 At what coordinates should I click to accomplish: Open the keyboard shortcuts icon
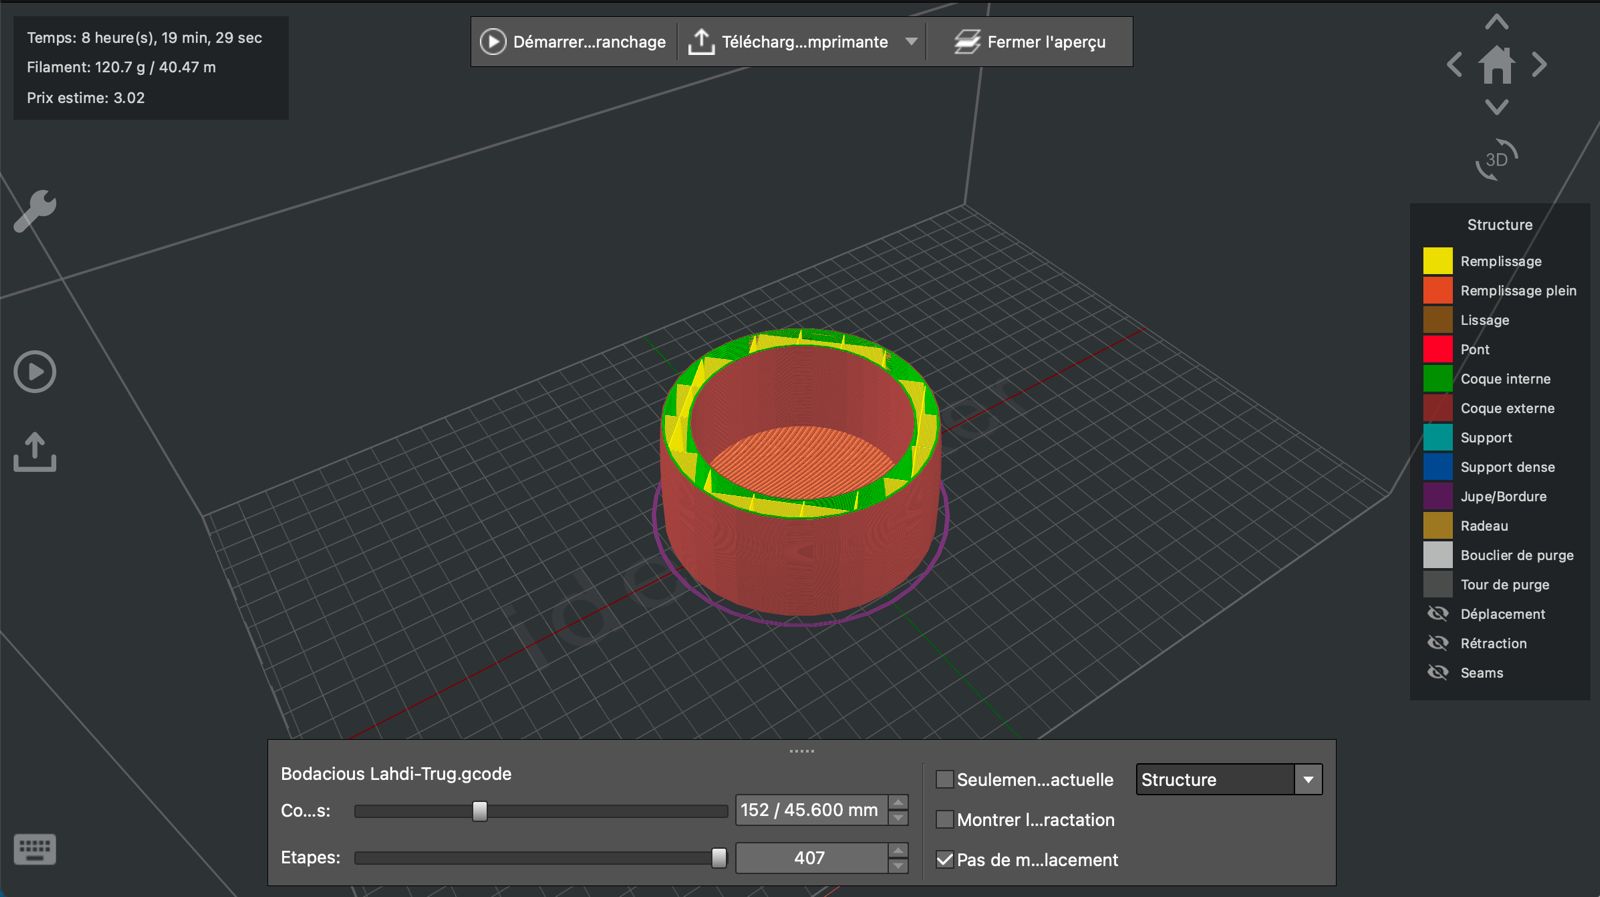35,850
